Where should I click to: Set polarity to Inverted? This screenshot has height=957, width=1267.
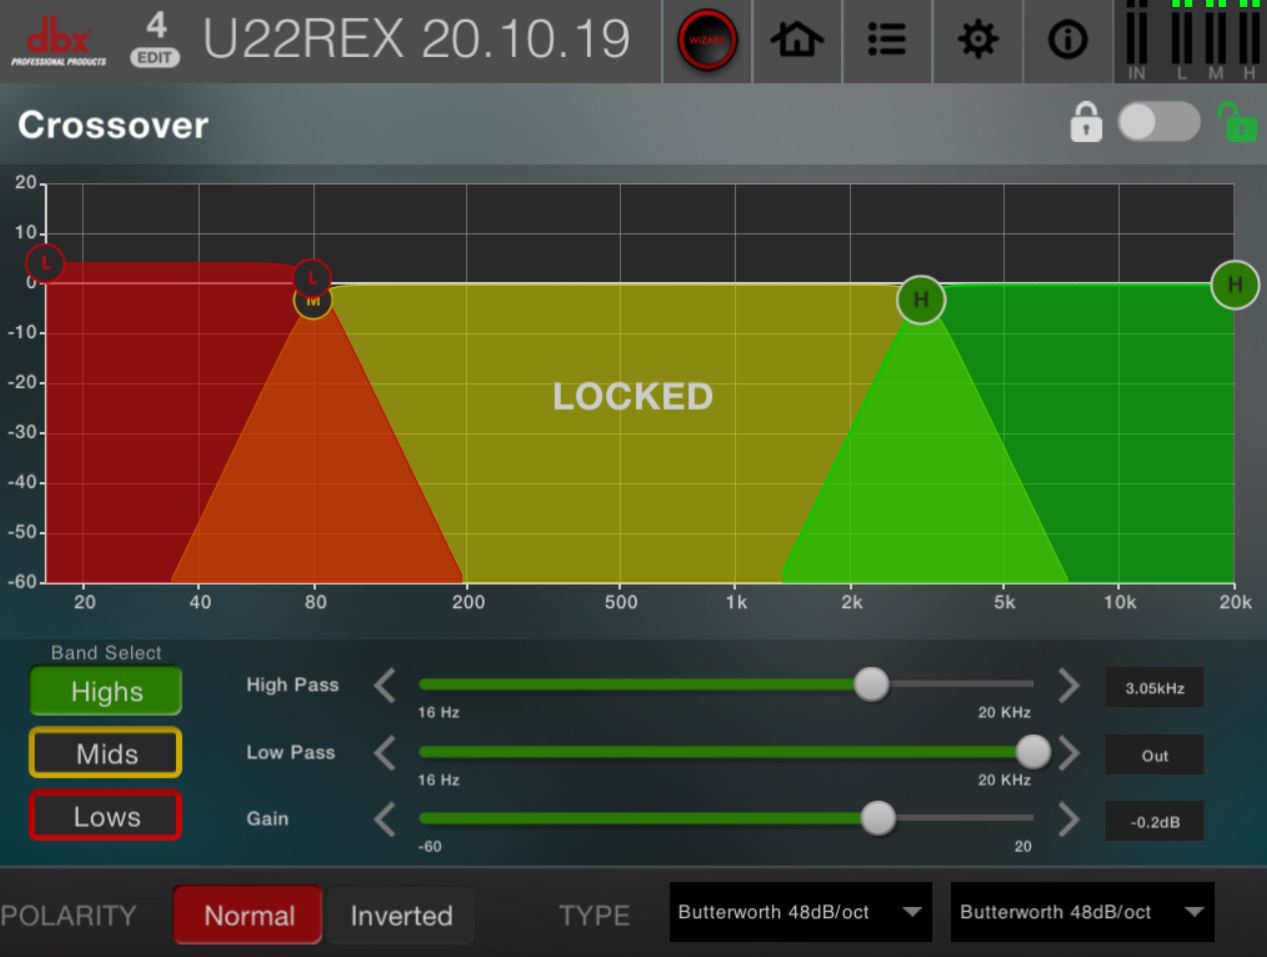tap(401, 915)
